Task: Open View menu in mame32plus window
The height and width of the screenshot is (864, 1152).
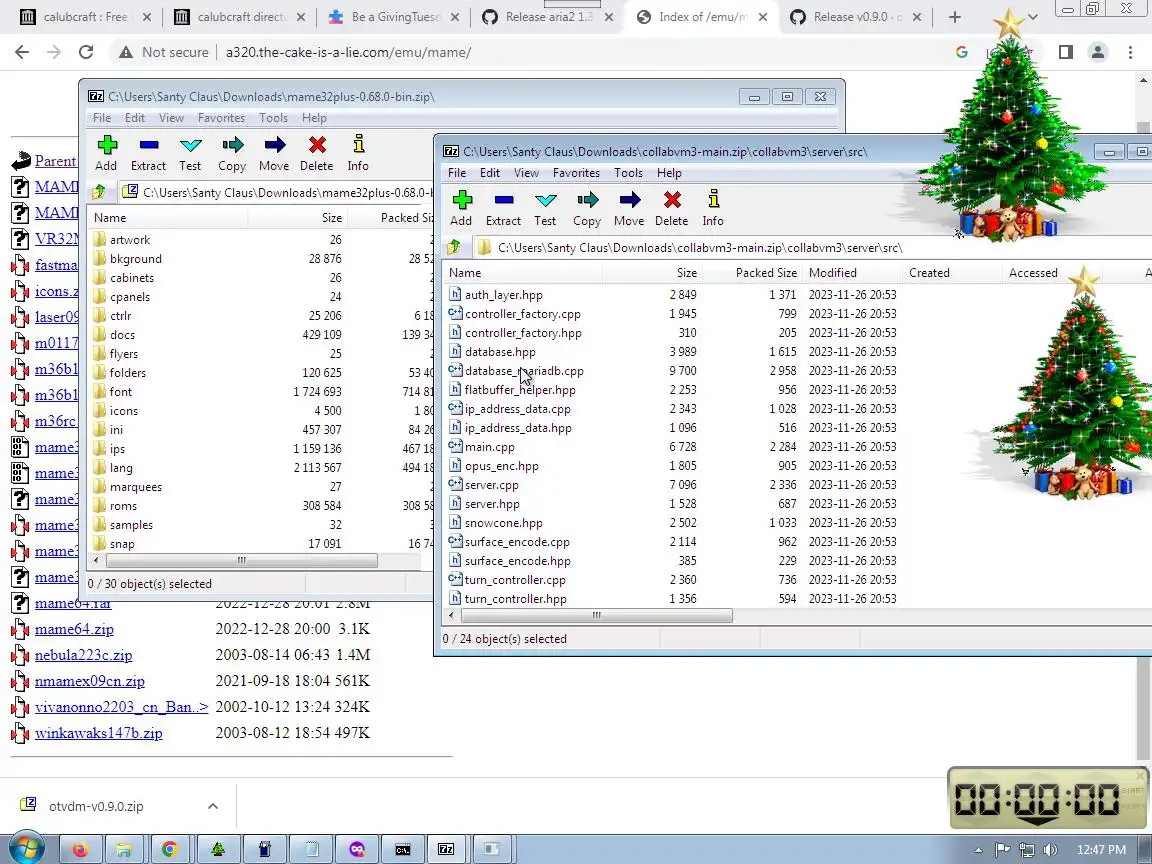Action: pyautogui.click(x=171, y=118)
